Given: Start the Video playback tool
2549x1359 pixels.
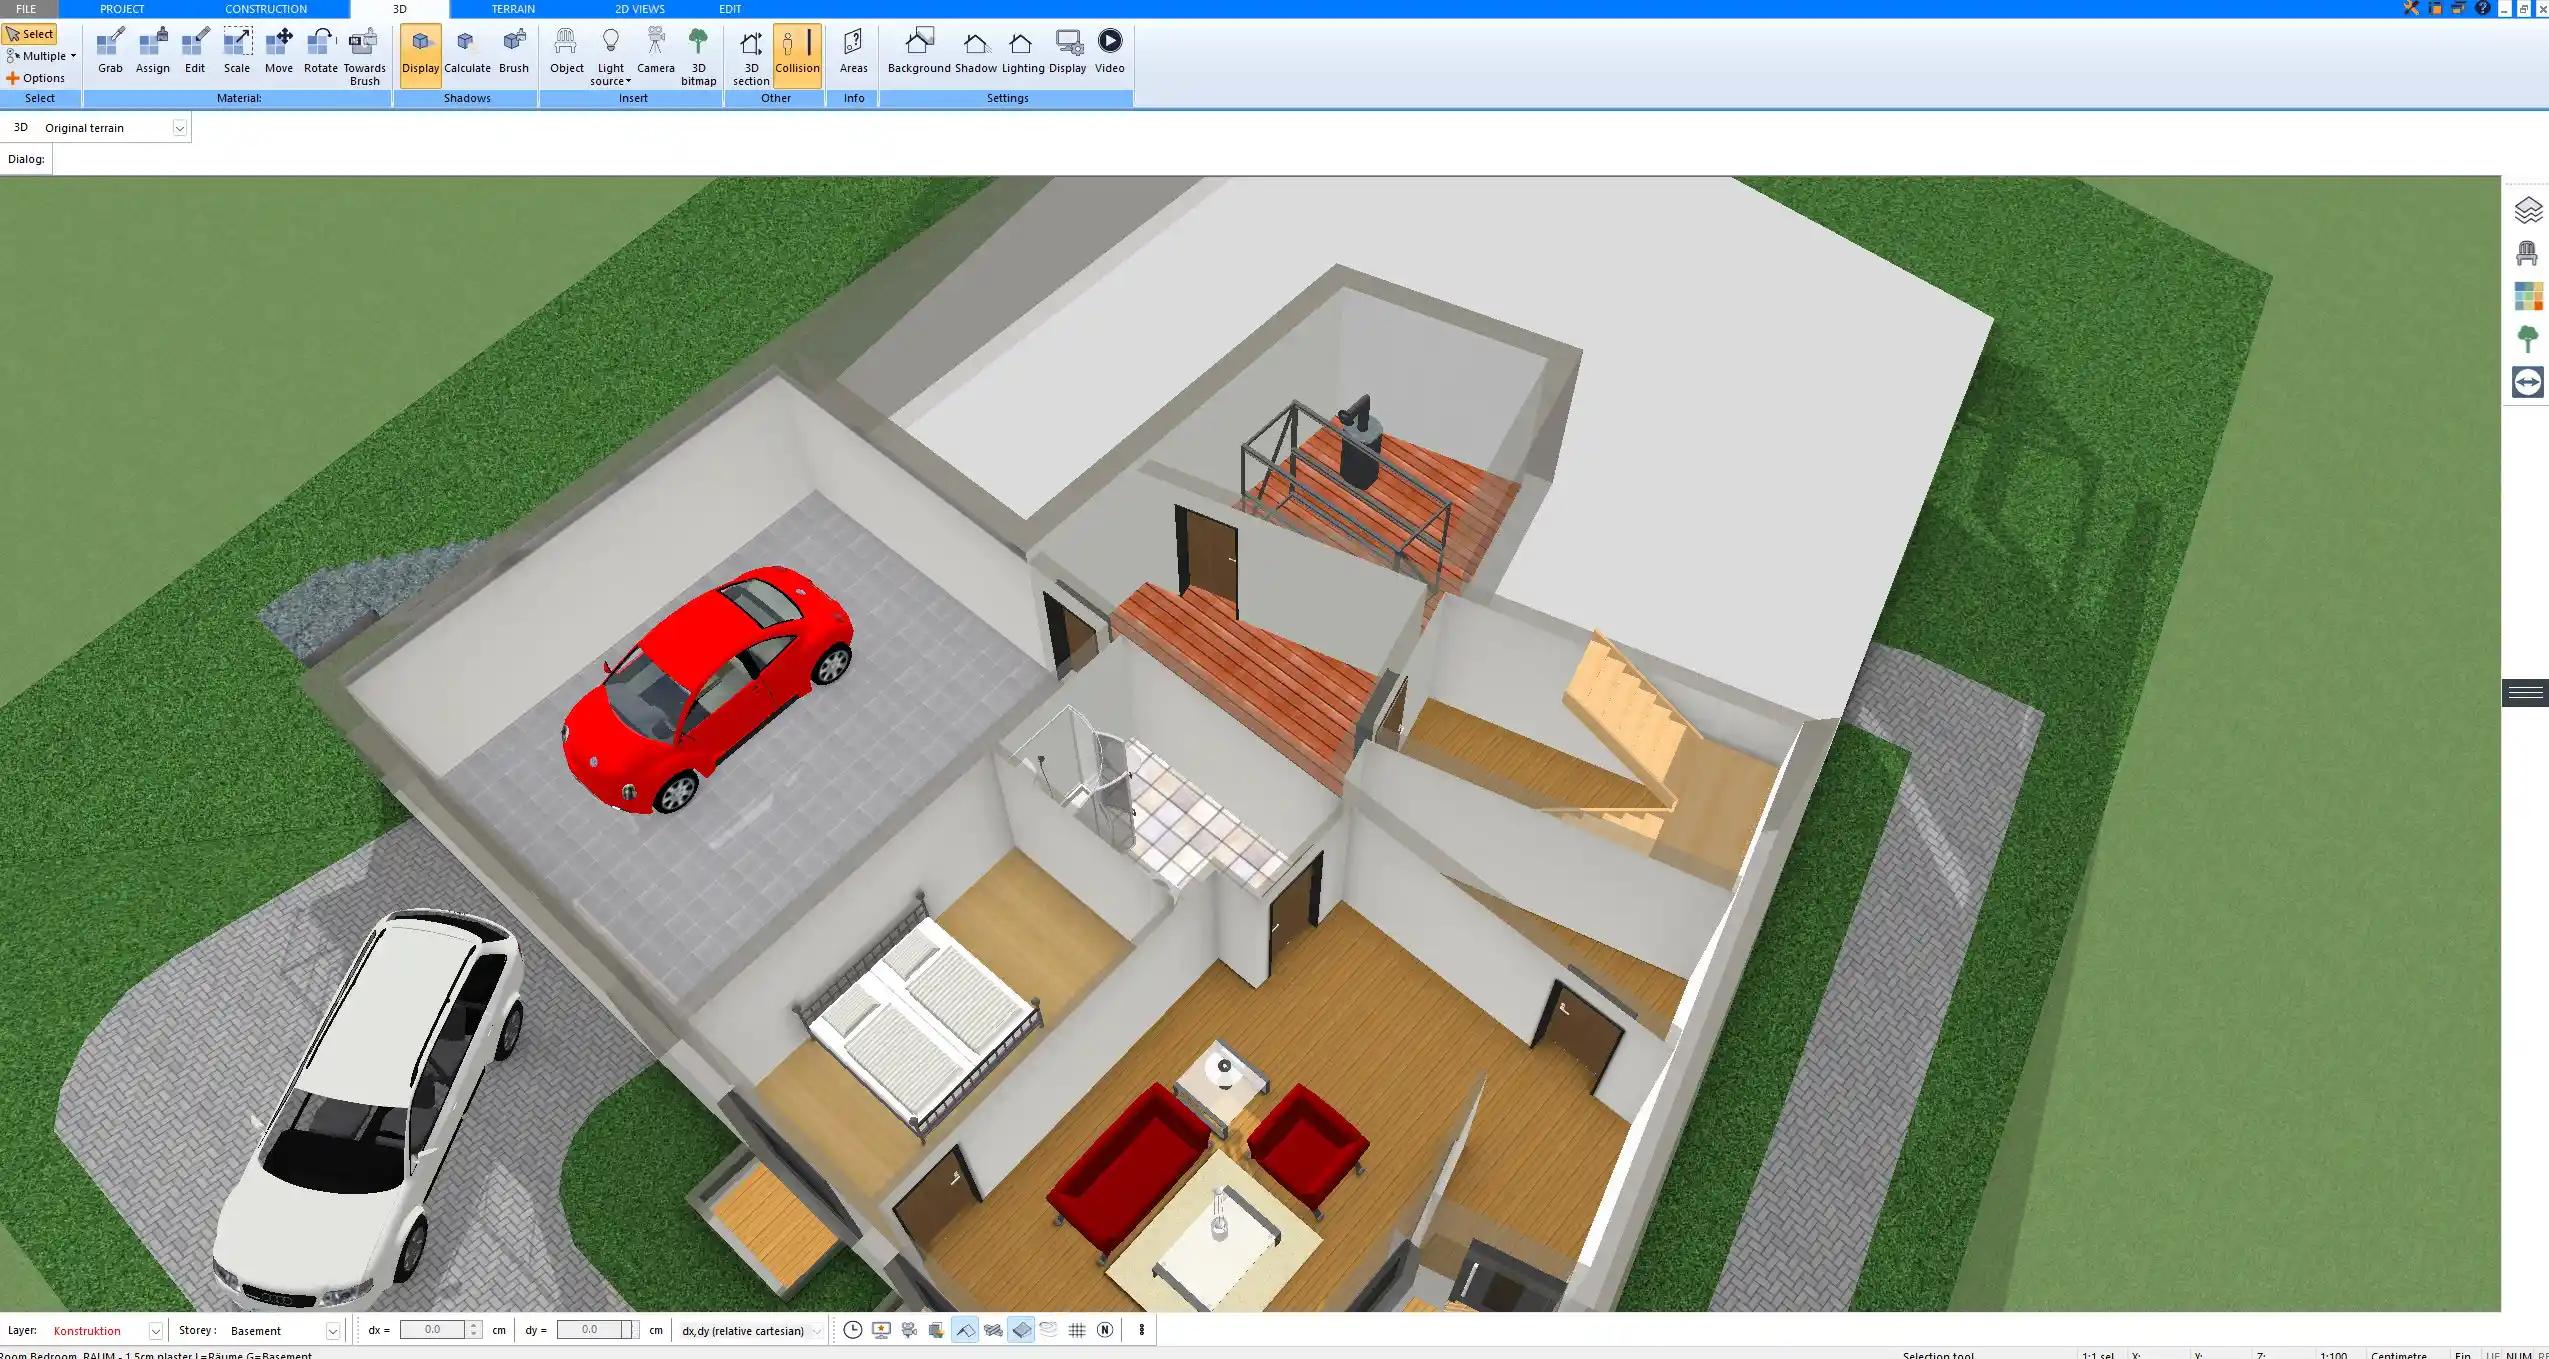Looking at the screenshot, I should [1110, 50].
